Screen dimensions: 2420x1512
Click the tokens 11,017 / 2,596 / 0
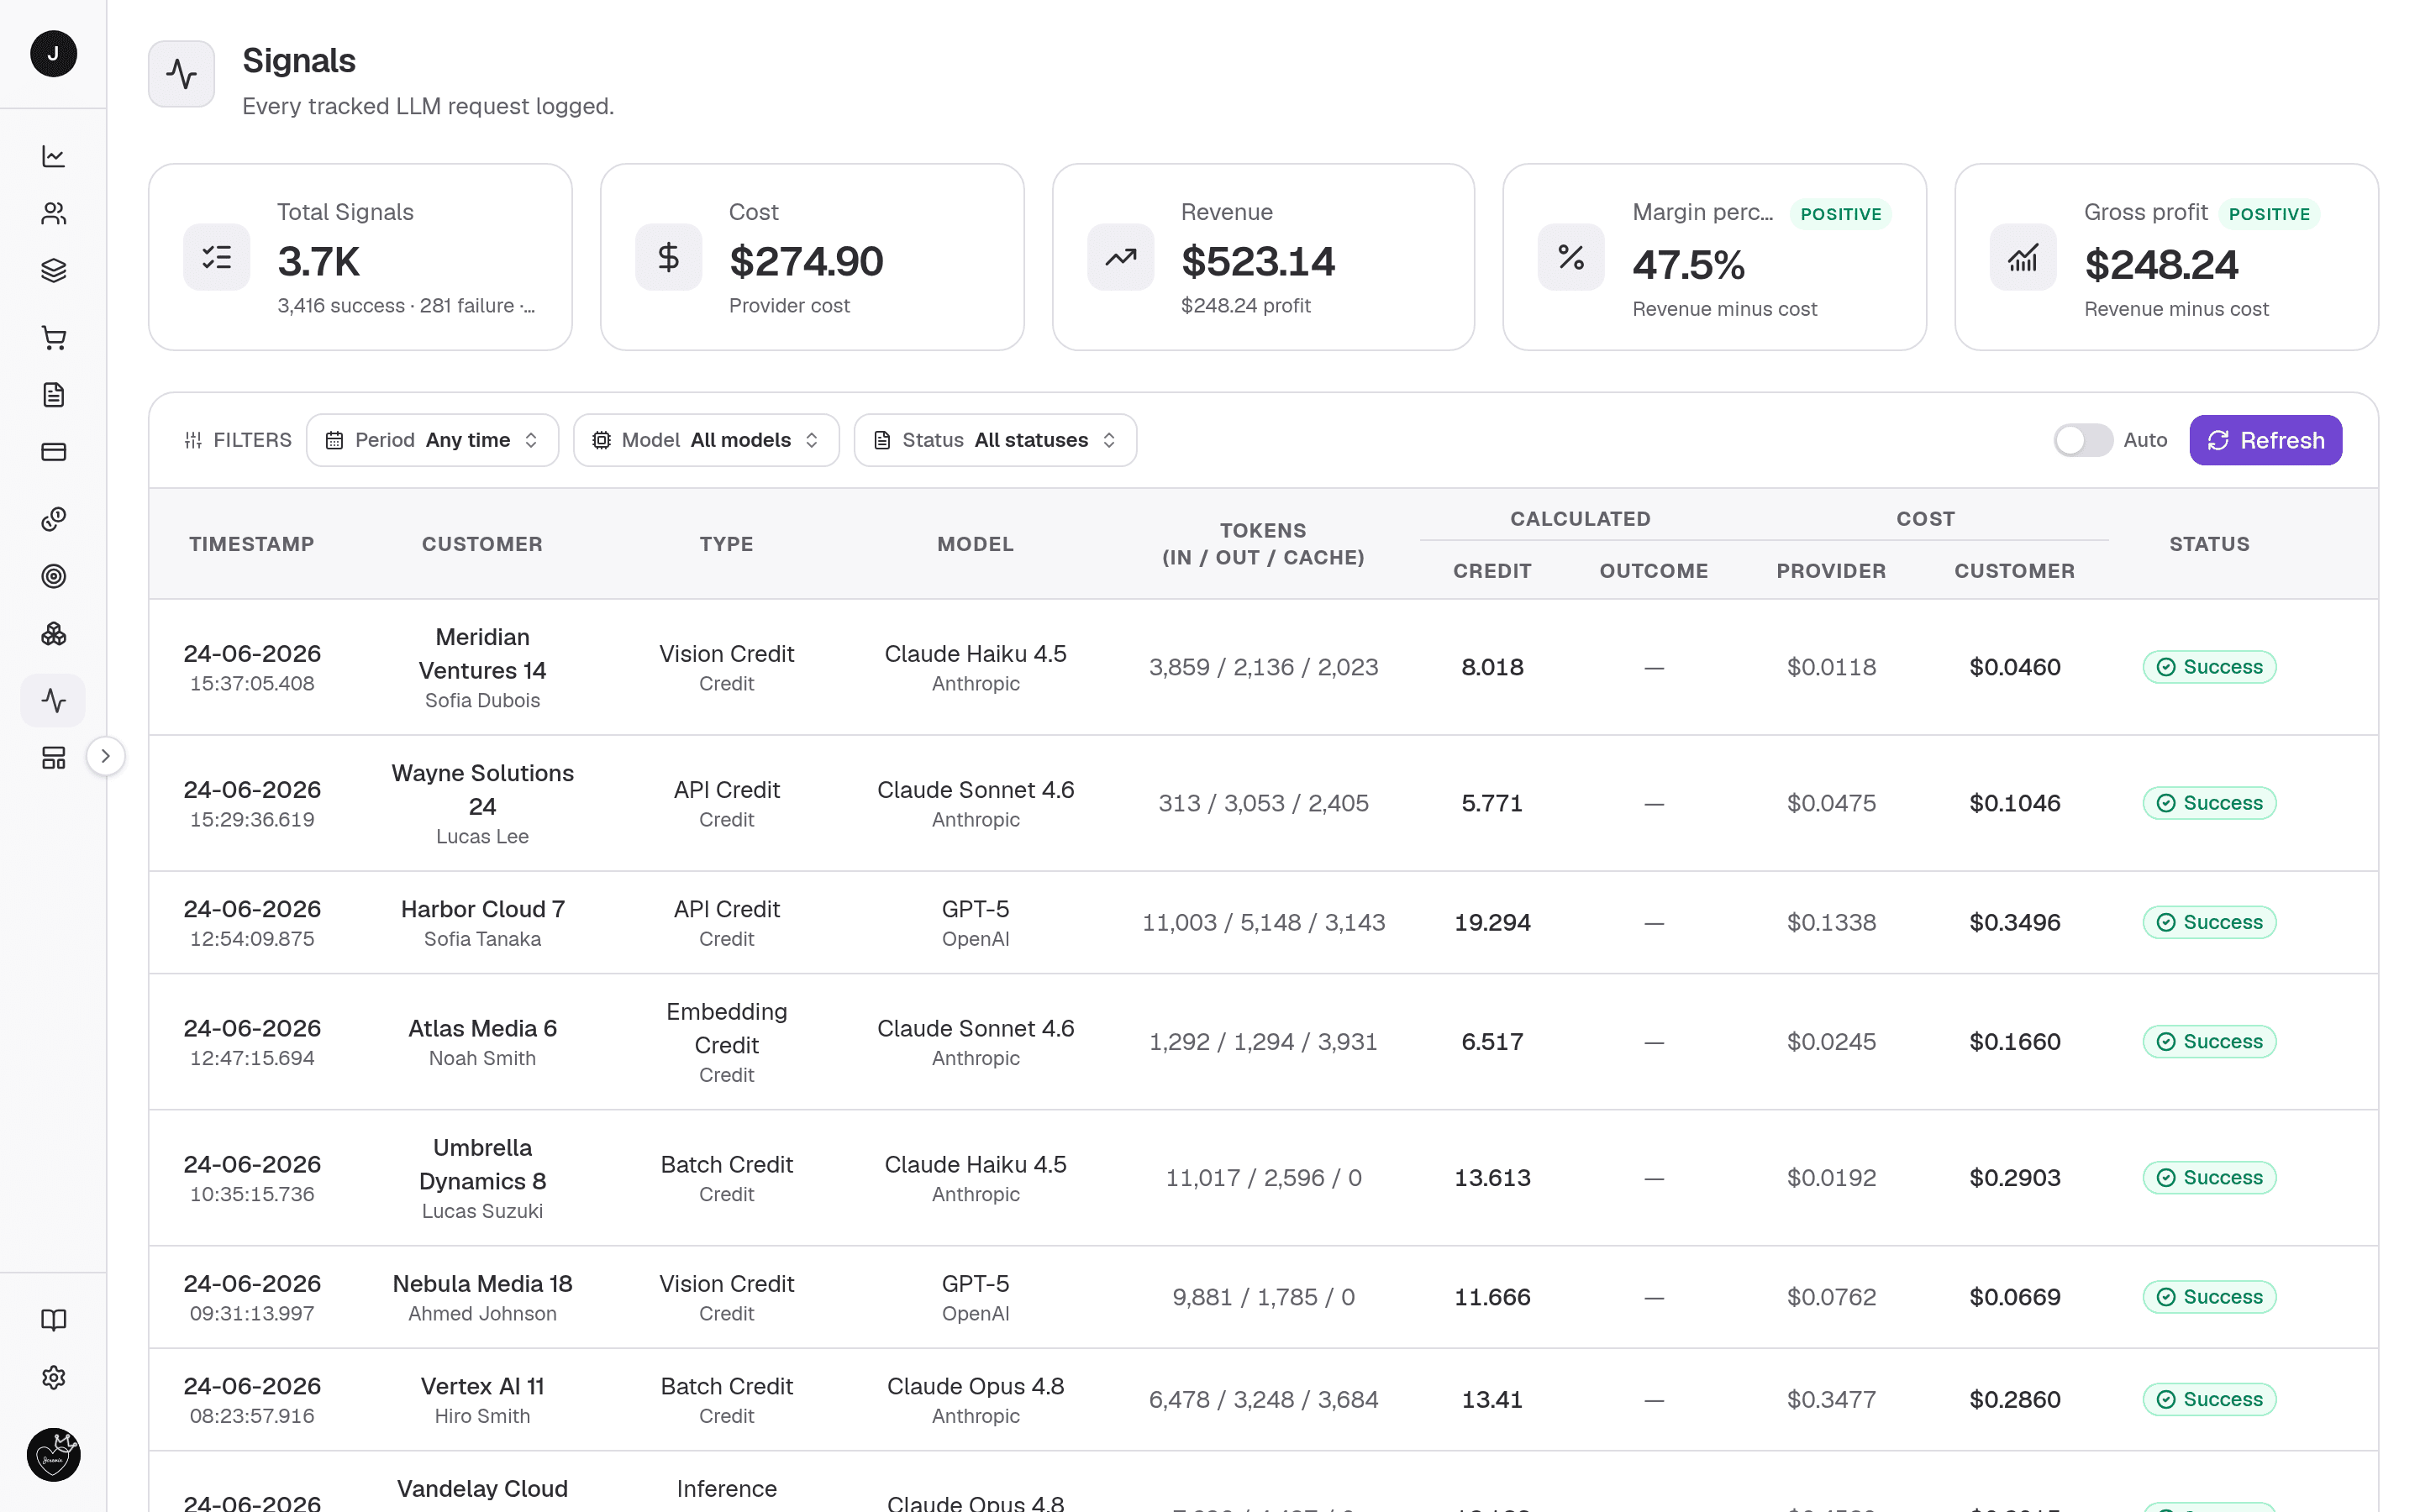[1263, 1178]
